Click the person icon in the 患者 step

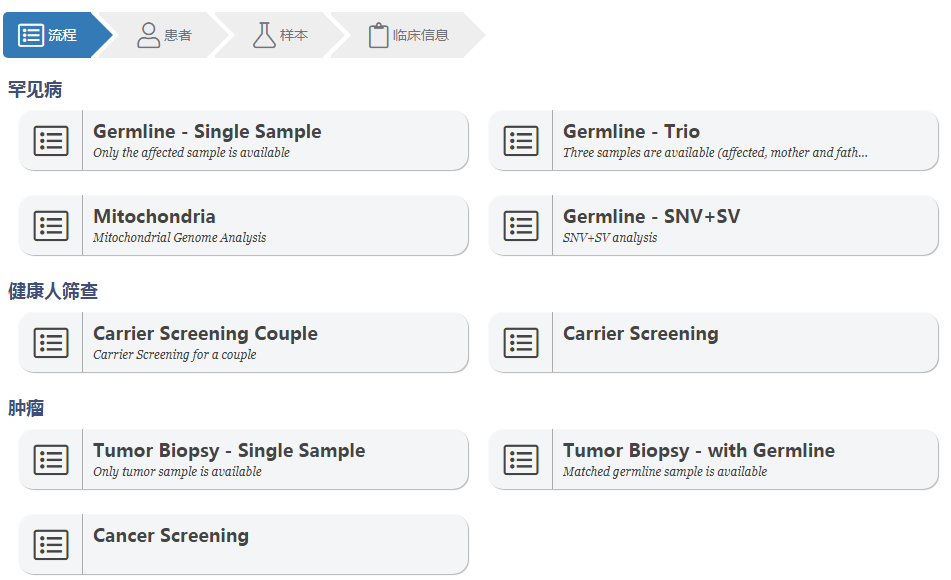tap(148, 36)
